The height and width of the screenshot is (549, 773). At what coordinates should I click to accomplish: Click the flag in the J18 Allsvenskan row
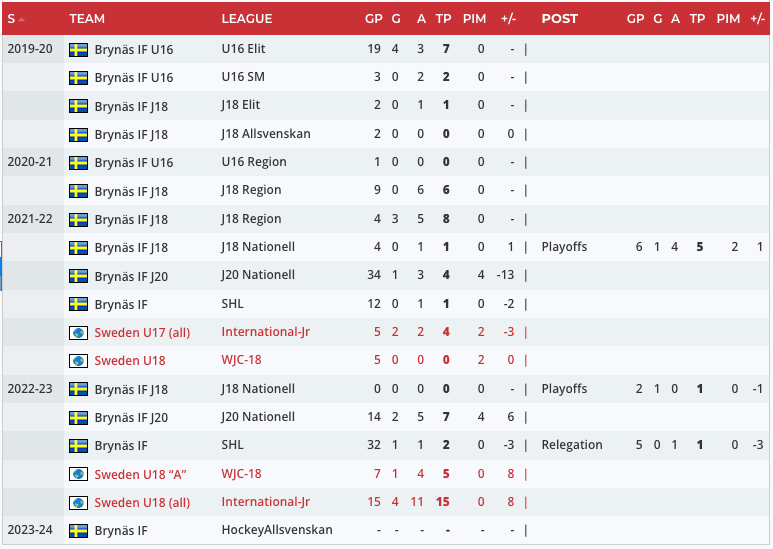[78, 134]
